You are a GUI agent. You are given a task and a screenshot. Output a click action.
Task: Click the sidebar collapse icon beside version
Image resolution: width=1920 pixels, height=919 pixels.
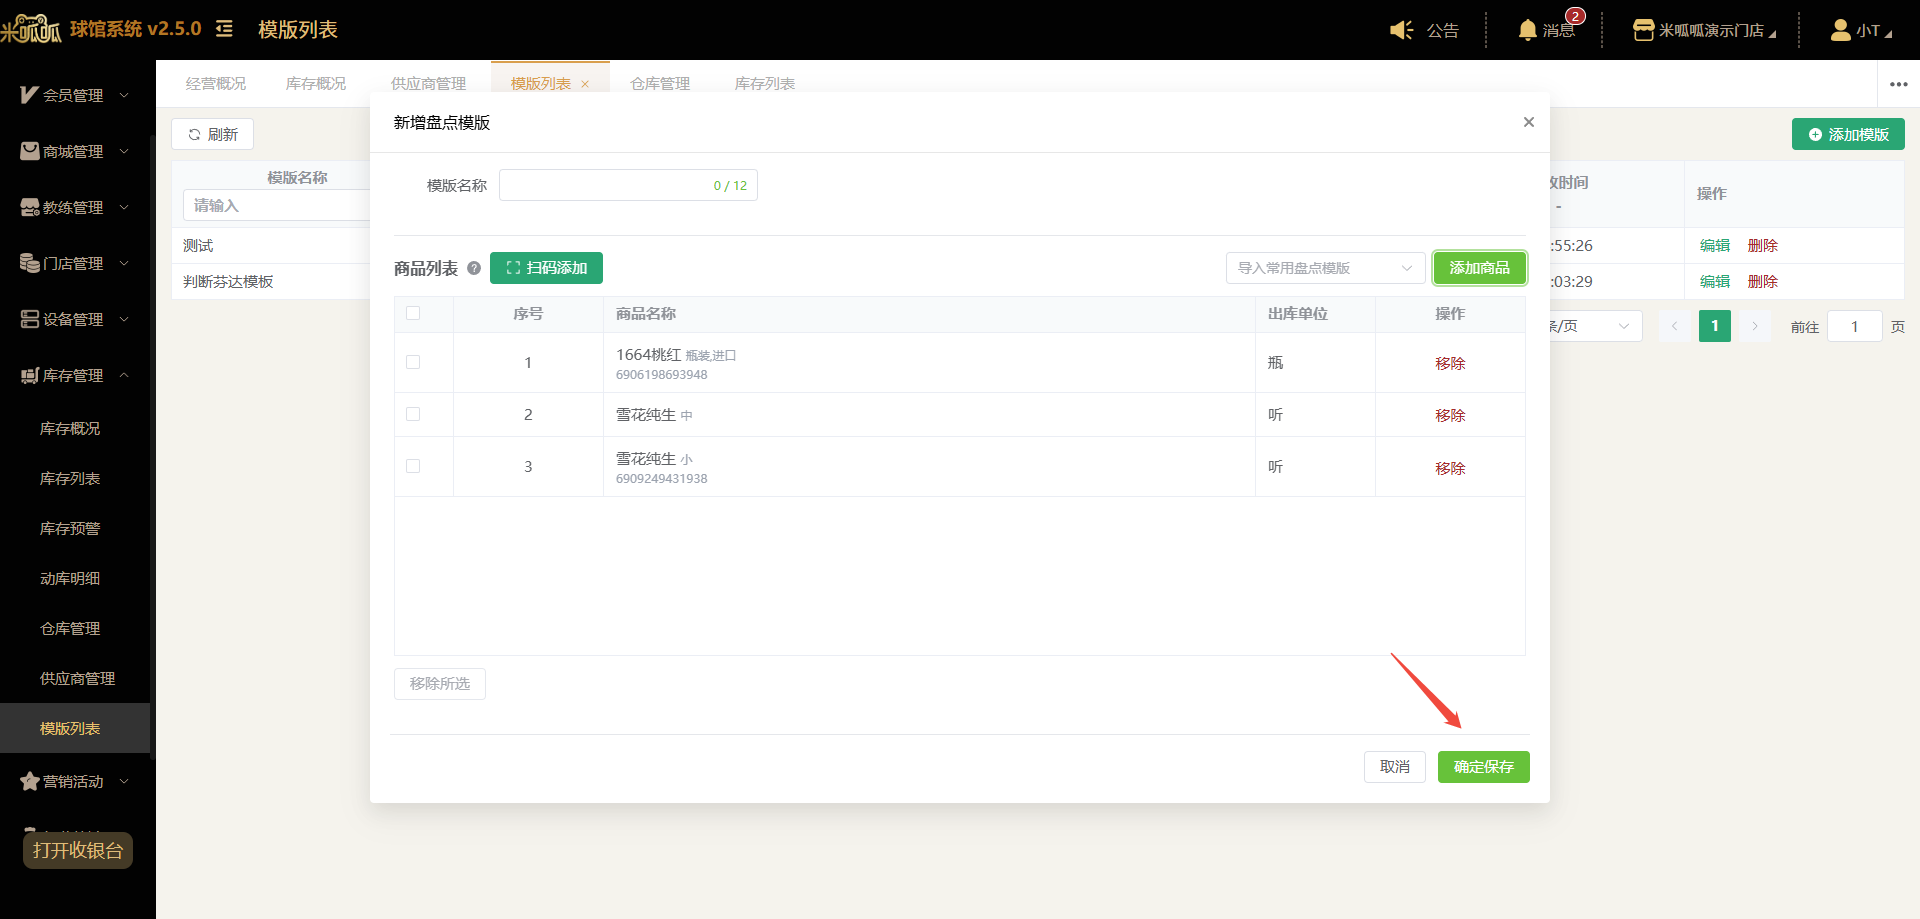coord(224,29)
